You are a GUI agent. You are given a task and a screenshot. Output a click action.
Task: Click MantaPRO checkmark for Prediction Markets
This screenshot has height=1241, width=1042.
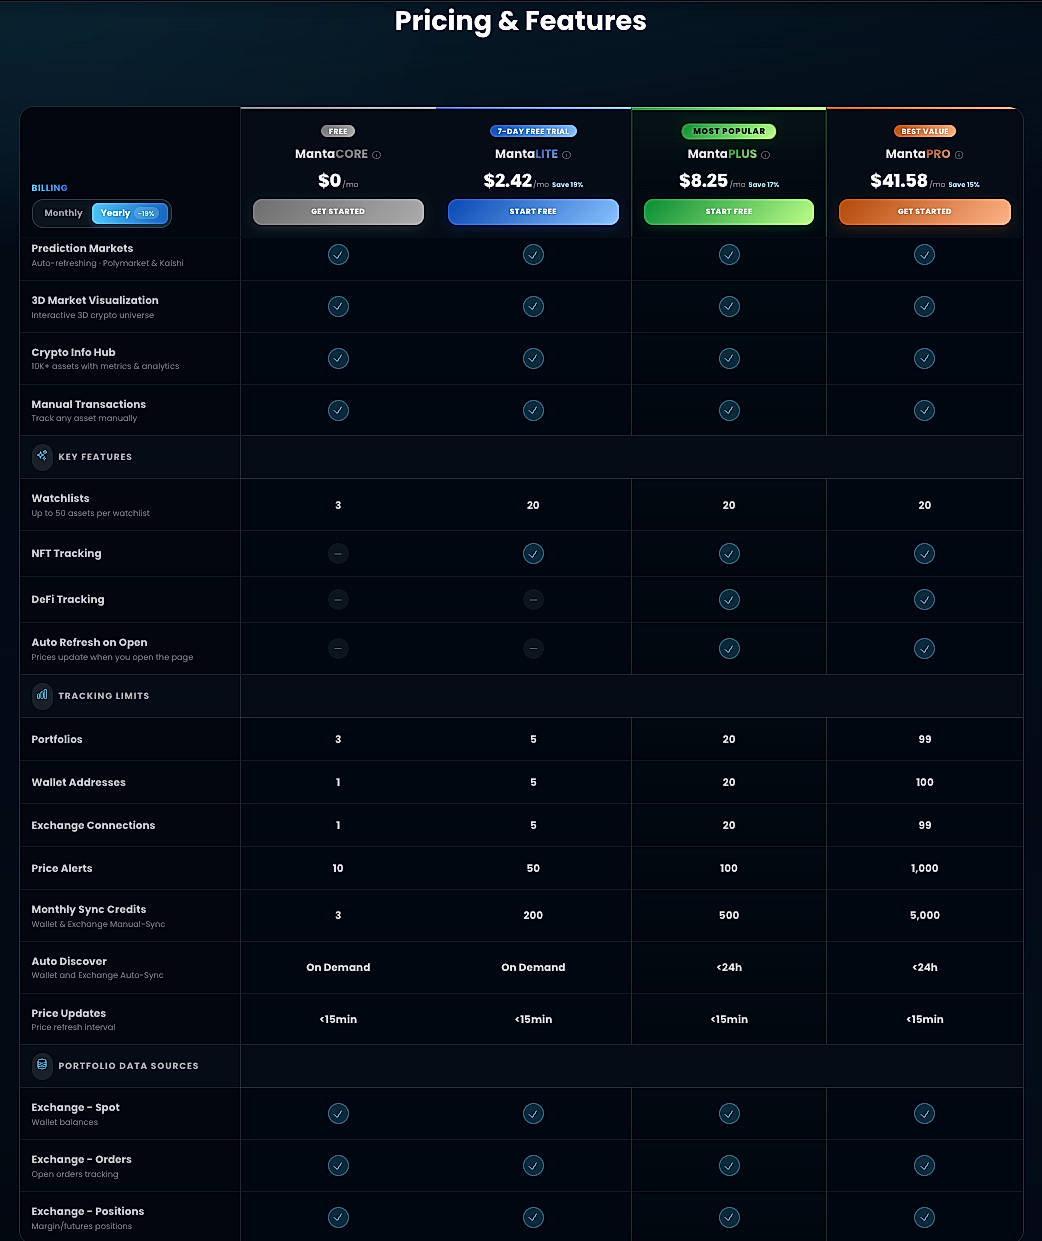925,255
